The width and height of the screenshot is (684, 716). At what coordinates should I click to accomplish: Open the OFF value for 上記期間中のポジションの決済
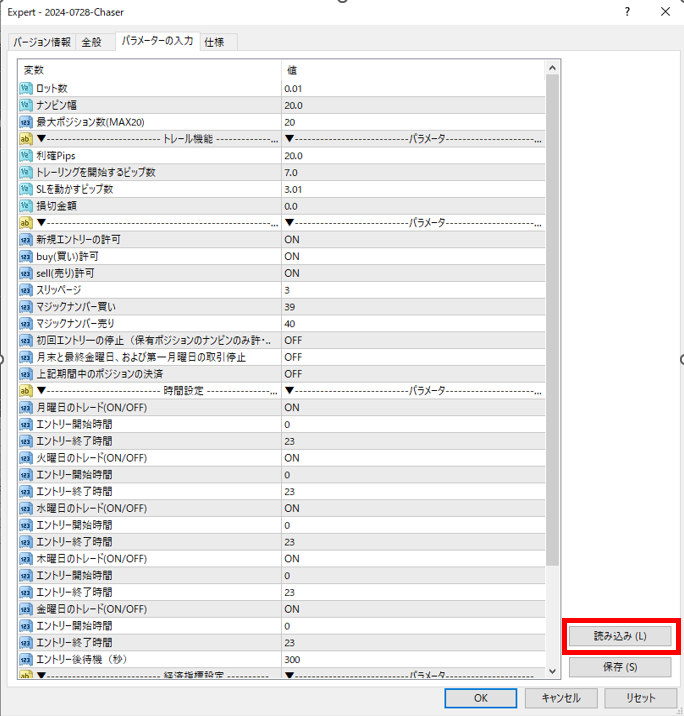coord(293,374)
